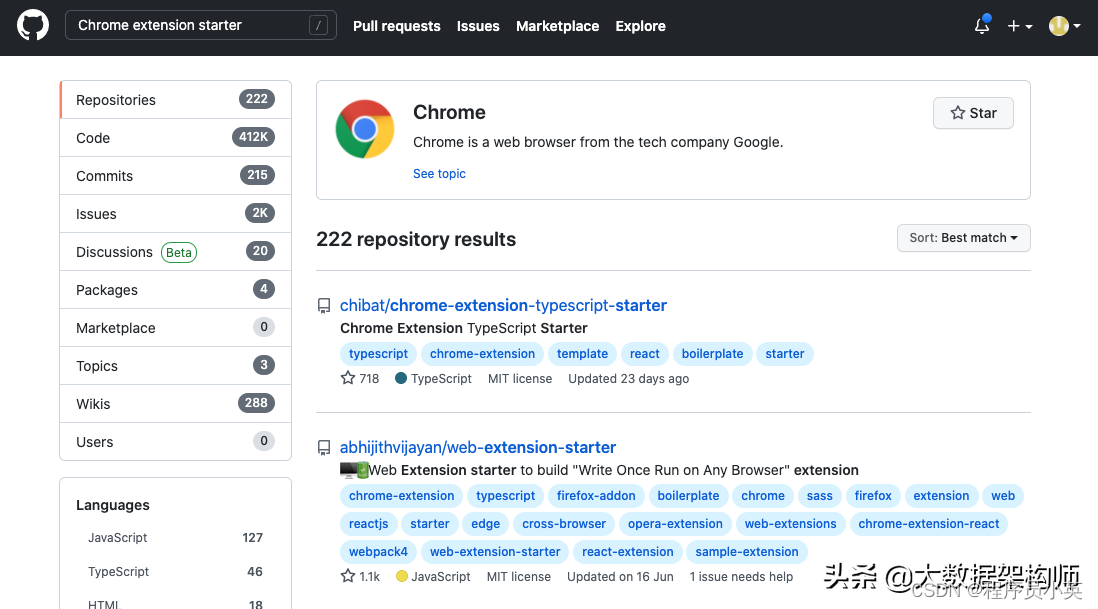This screenshot has height=609, width=1098.
Task: Filter by JavaScript language
Action: point(175,538)
